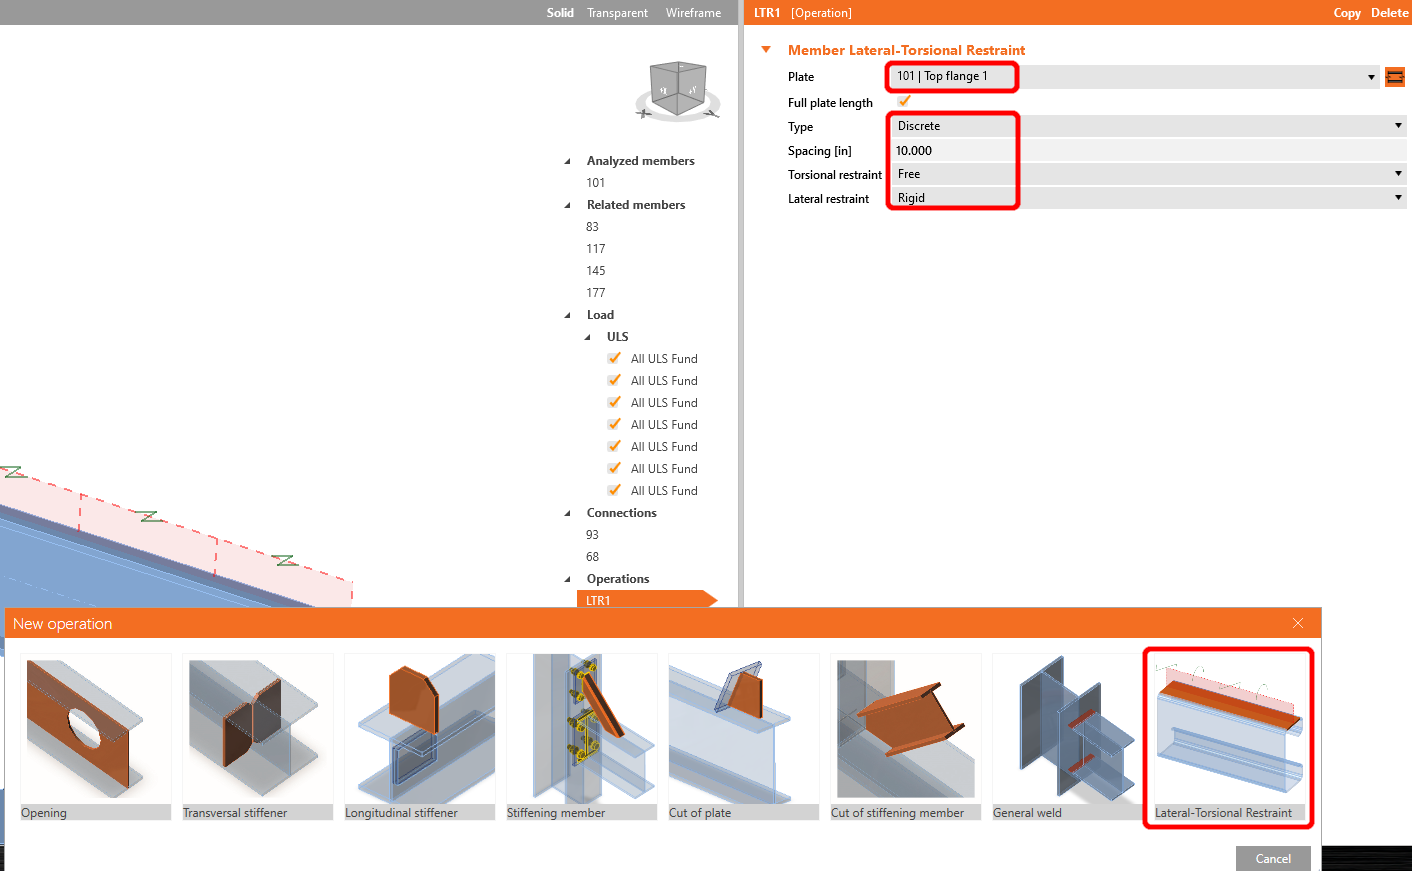Viewport: 1412px width, 871px height.
Task: Select the Opening operation icon
Action: tap(95, 728)
